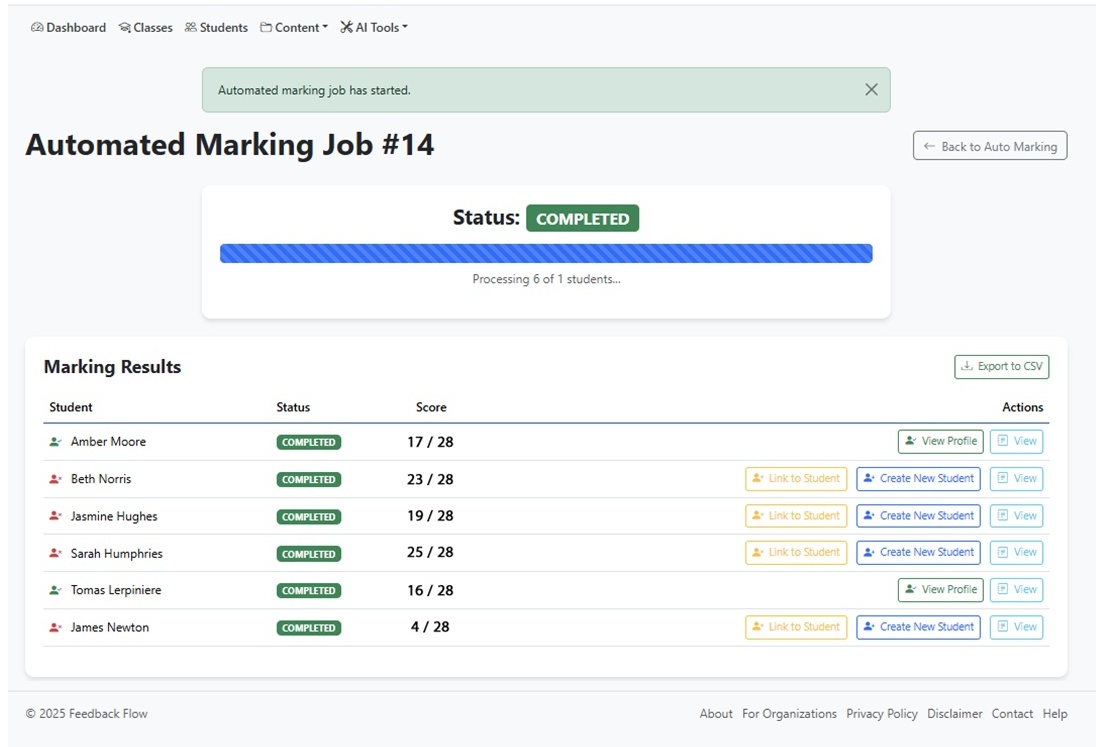Click the Back to Auto Marking button

click(x=989, y=145)
